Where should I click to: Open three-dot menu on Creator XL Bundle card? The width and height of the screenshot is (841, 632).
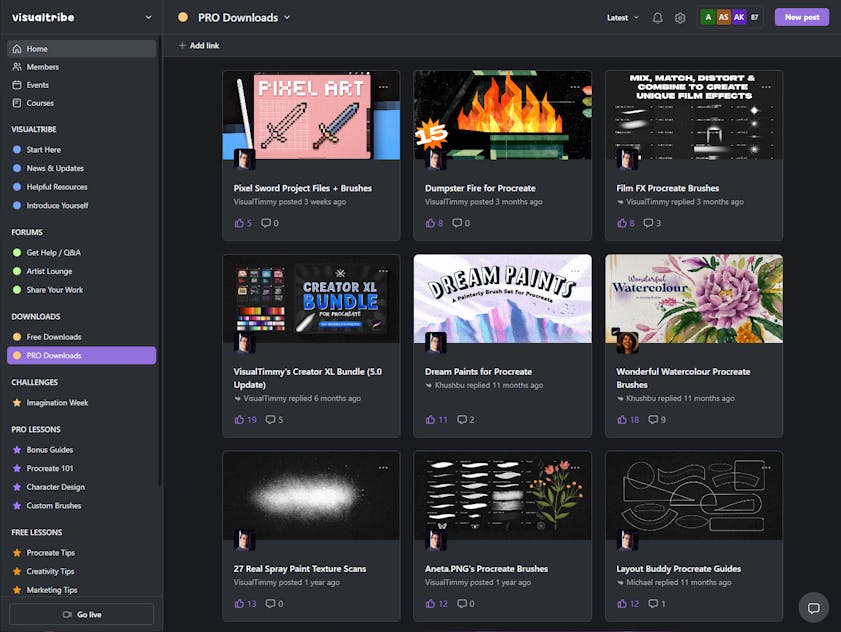click(383, 271)
